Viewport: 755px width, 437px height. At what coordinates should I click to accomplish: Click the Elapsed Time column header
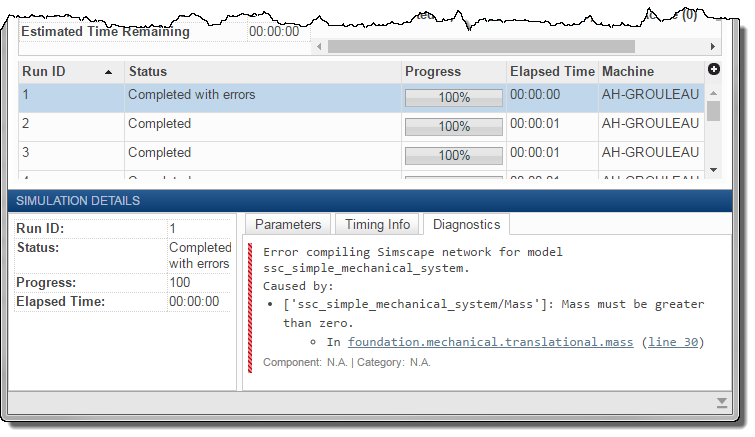tap(551, 72)
